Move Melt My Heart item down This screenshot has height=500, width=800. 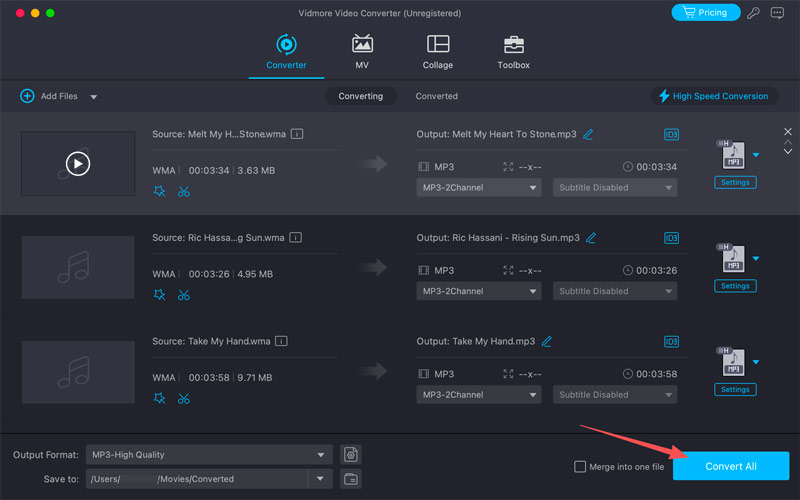click(788, 152)
